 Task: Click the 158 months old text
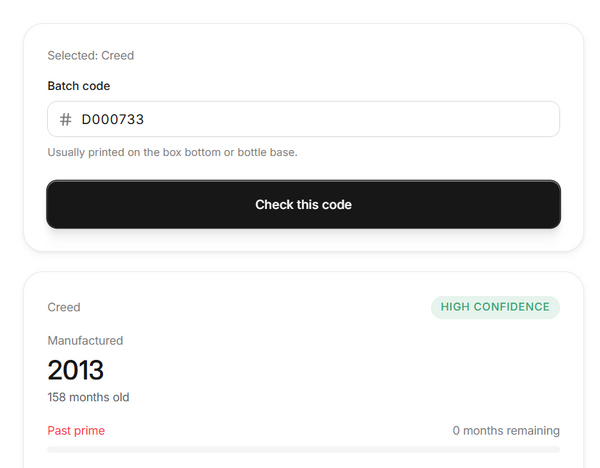tap(88, 397)
